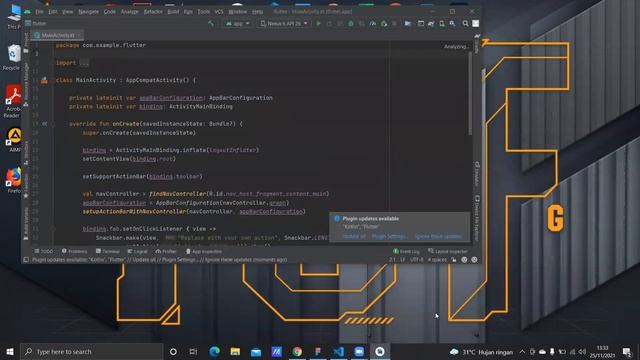Open the Project Structure folder icon
The image size is (640, 360).
point(407,24)
